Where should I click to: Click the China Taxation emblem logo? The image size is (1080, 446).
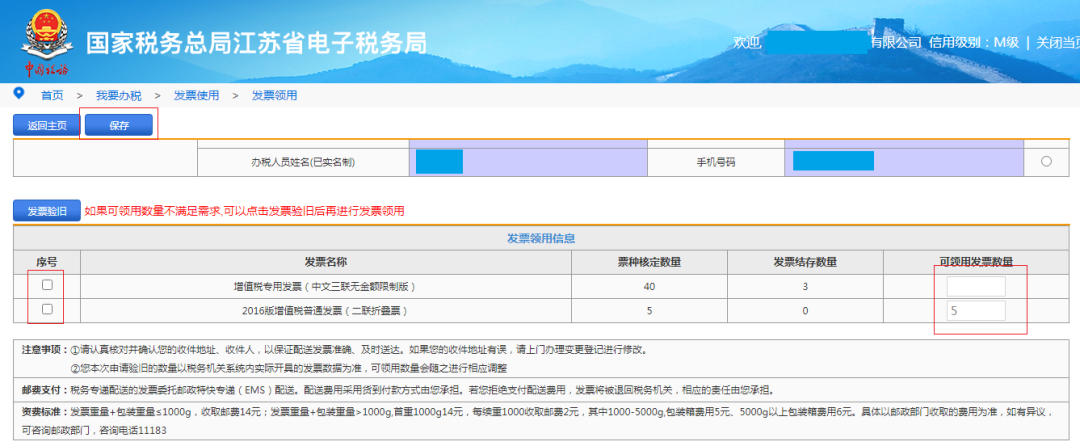click(47, 41)
